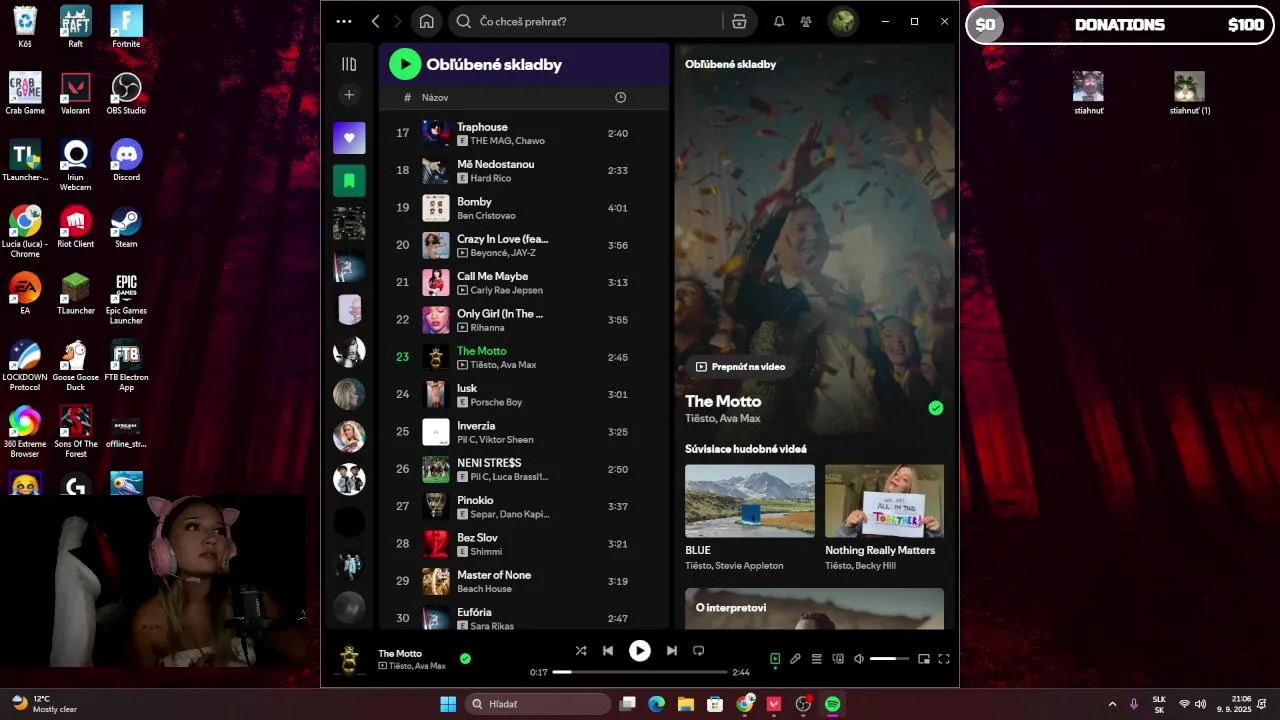The height and width of the screenshot is (720, 1280).
Task: Show hidden tray icons chevron
Action: (1112, 704)
